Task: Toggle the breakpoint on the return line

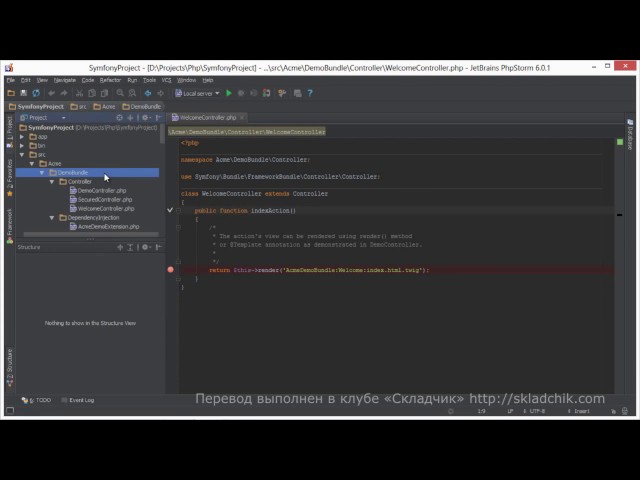Action: 171,270
